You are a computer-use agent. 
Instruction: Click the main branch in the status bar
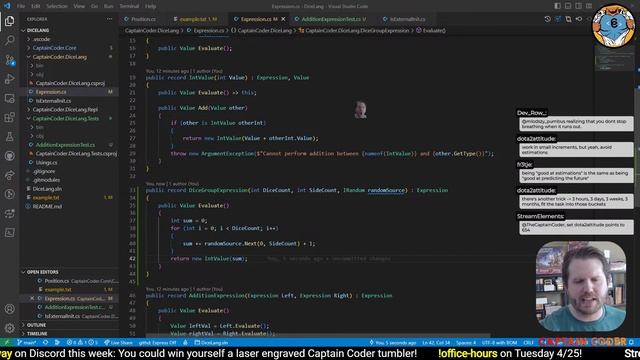27,343
